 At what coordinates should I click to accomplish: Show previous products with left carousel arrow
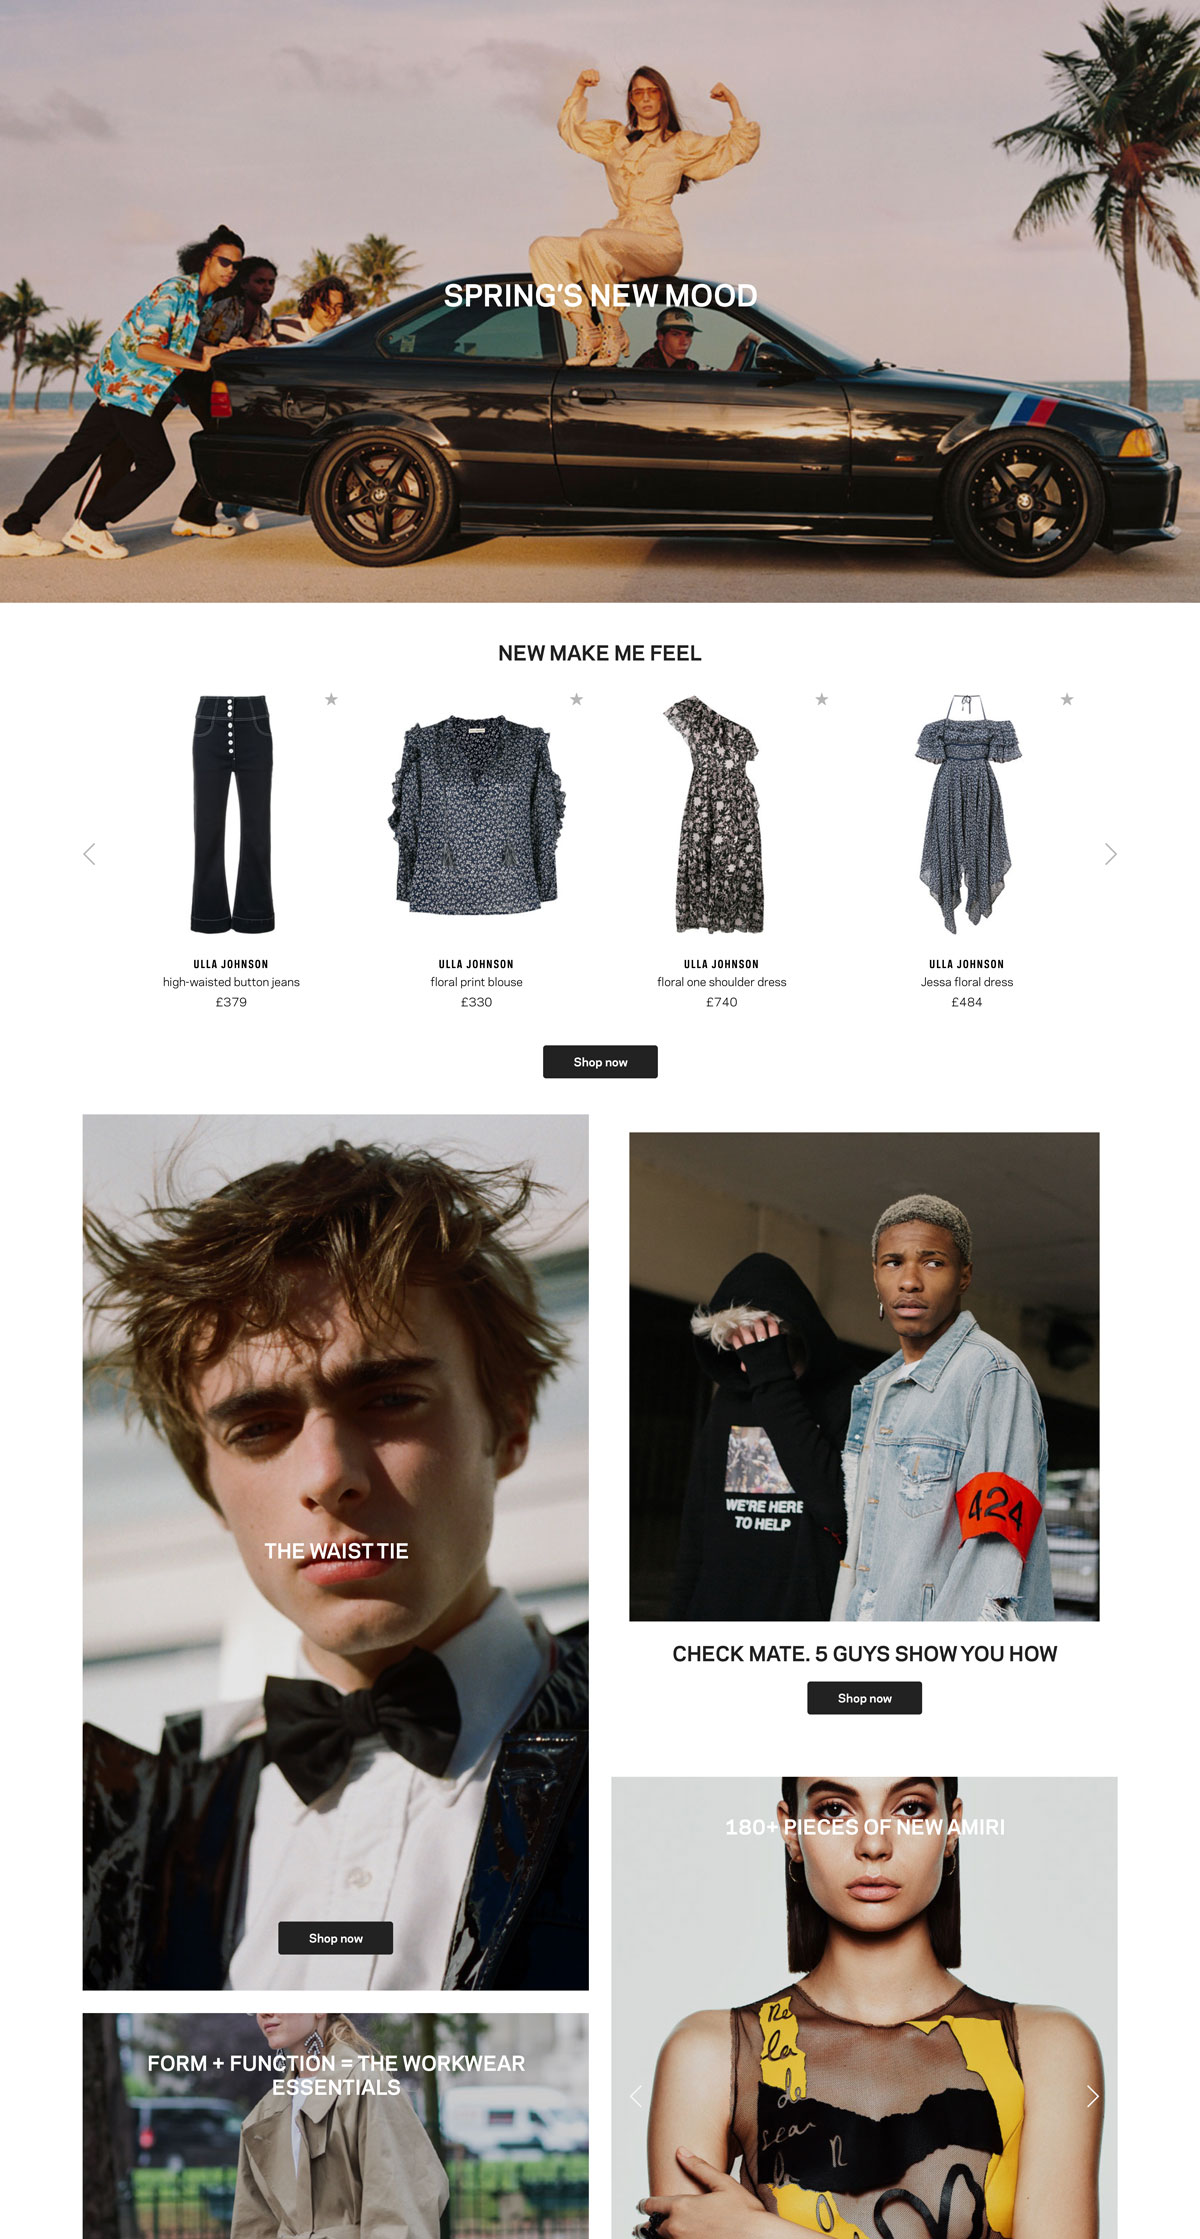click(x=90, y=854)
